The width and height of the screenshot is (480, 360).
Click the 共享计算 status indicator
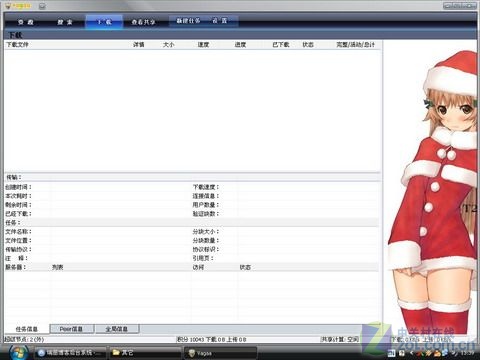(x=340, y=339)
